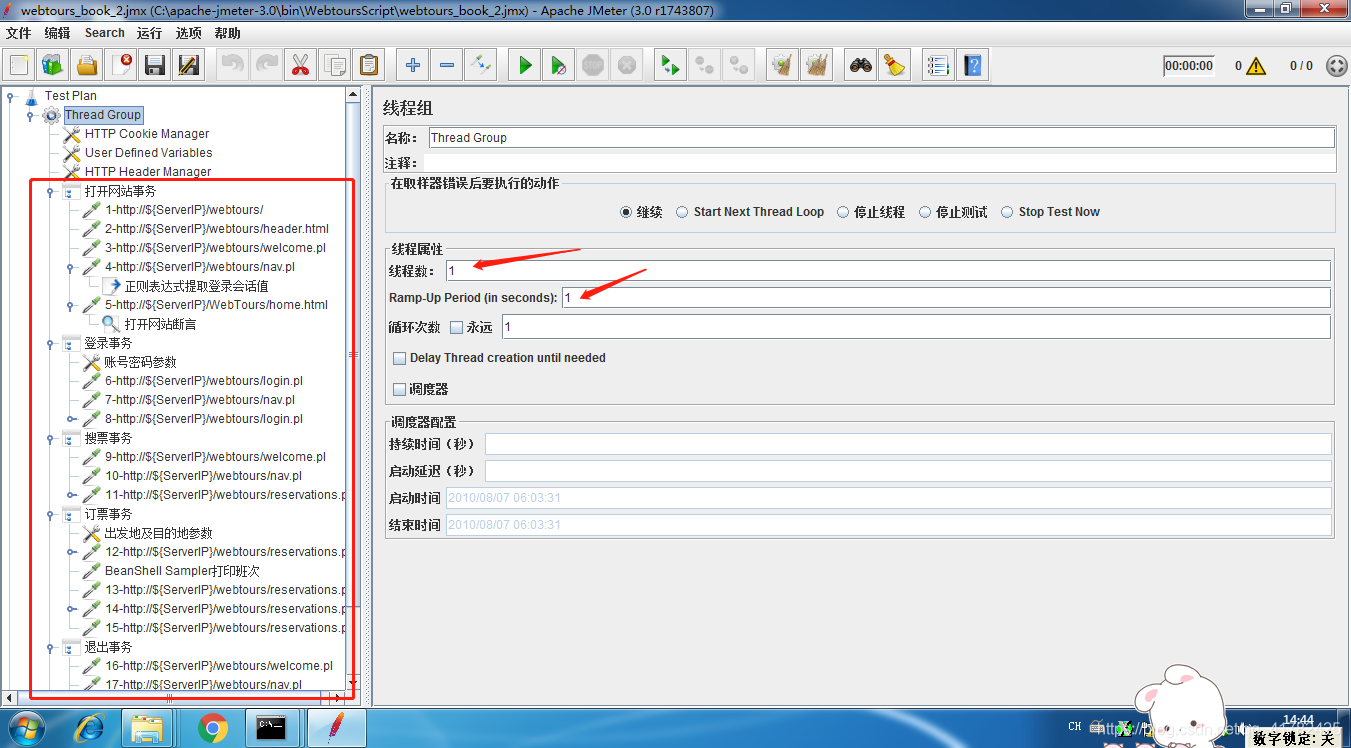Viewport: 1351px width, 748px height.
Task: Open the 运行 menu
Action: coord(150,33)
